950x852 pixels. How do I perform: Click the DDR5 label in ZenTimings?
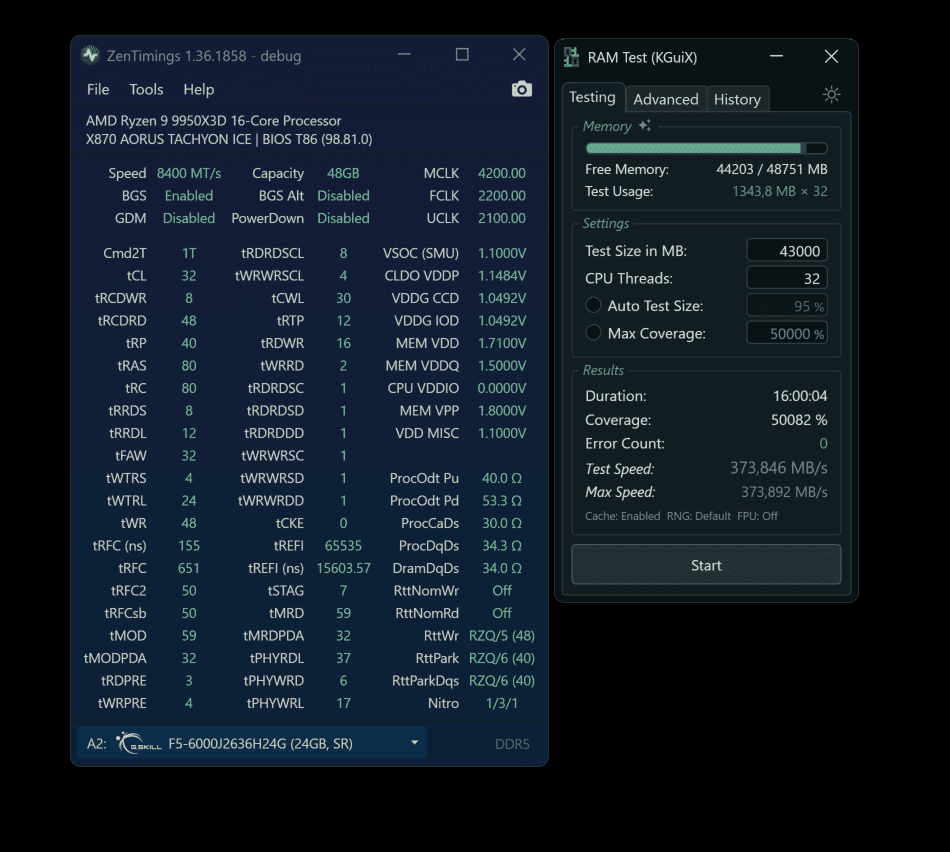click(512, 744)
